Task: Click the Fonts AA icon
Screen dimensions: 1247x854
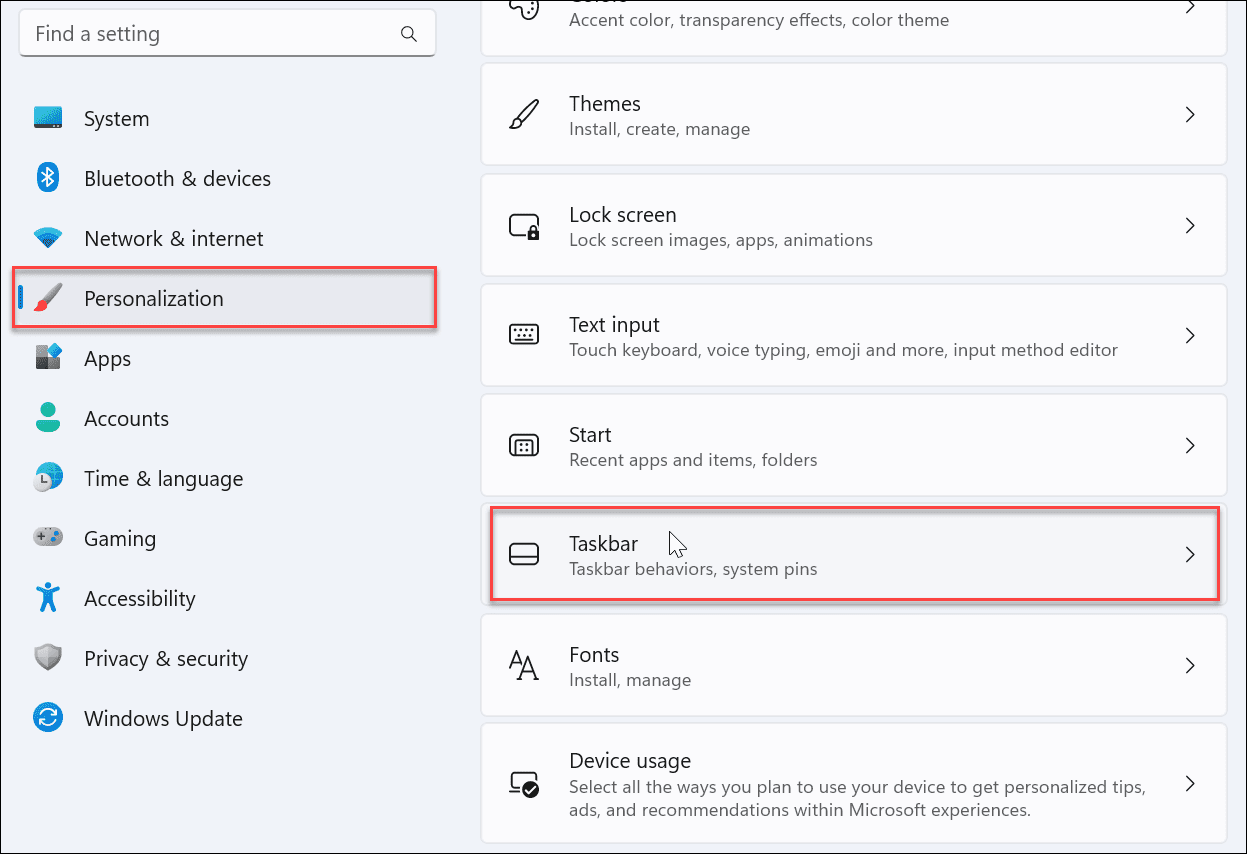Action: (524, 666)
